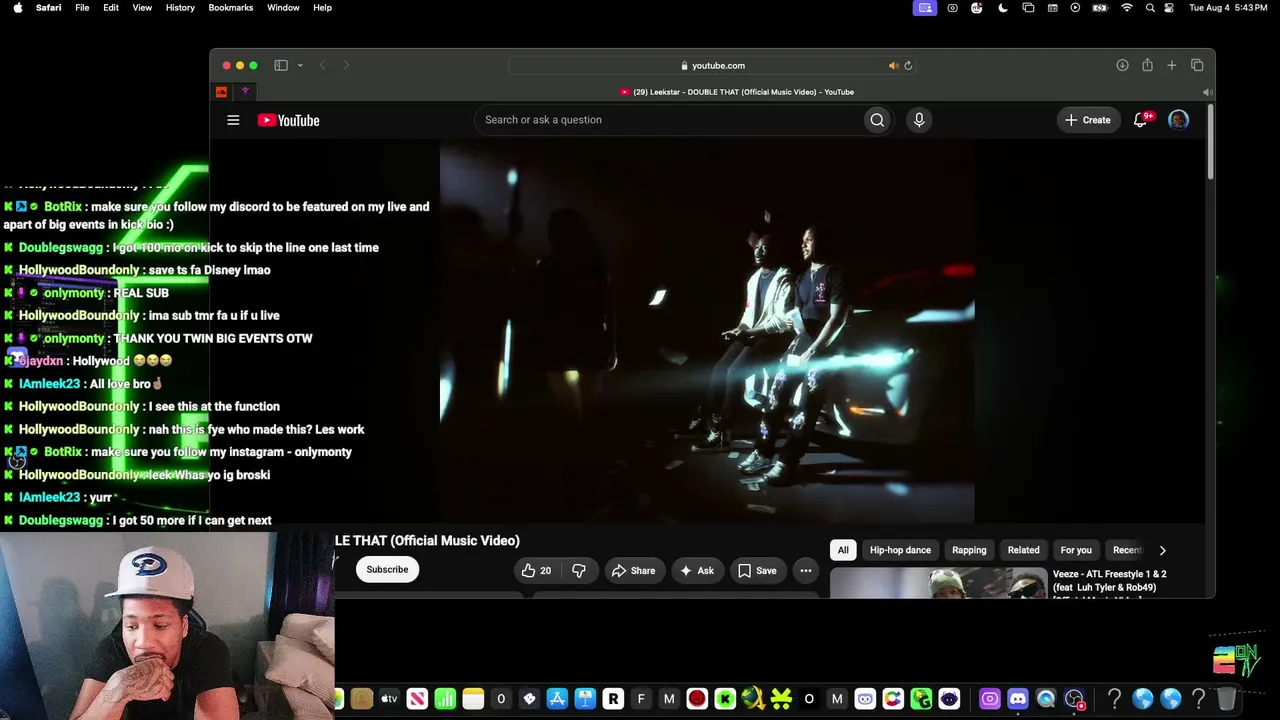Open Discord from the Dock

click(1017, 699)
